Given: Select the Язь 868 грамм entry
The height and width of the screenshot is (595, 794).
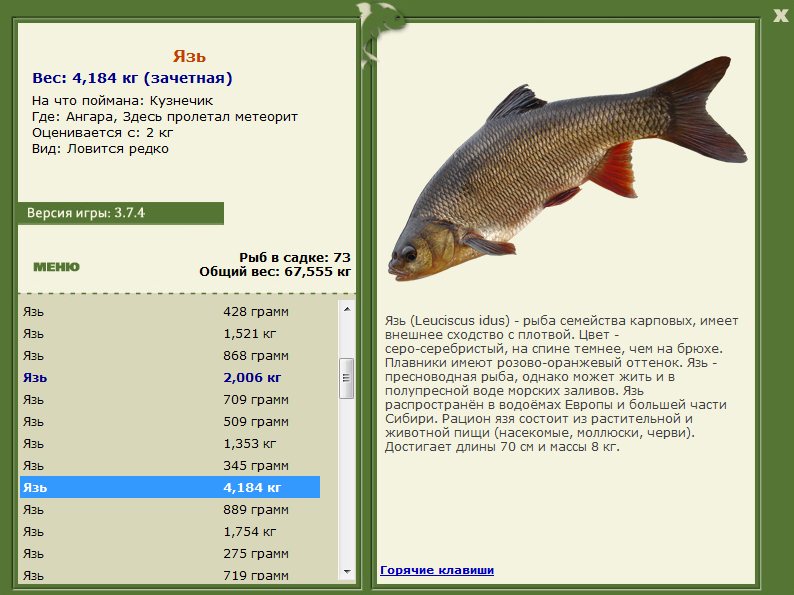Looking at the screenshot, I should point(170,355).
